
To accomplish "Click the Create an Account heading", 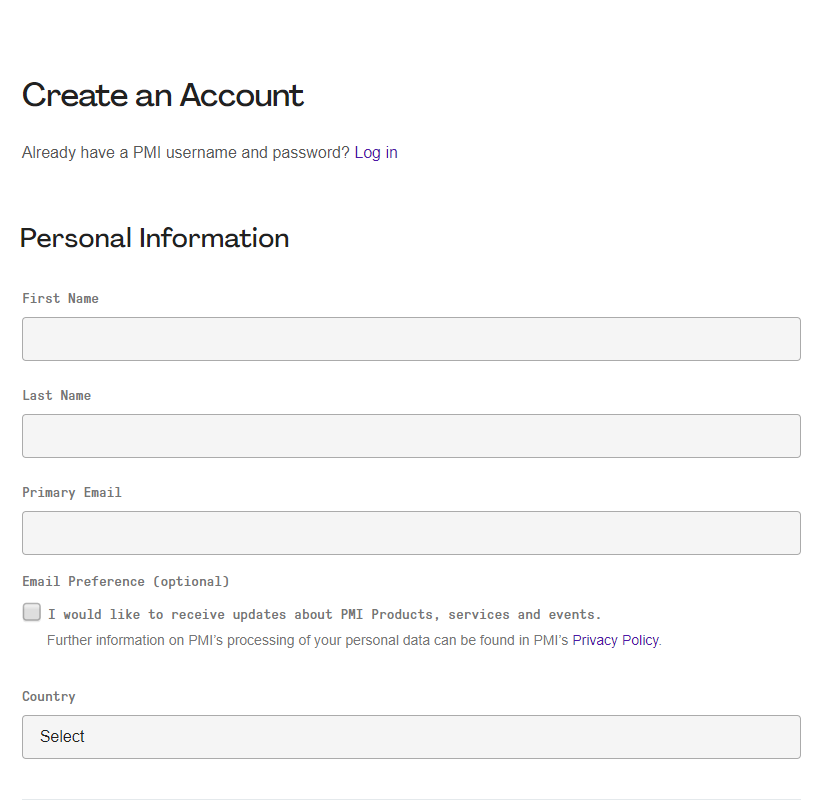I will (163, 95).
